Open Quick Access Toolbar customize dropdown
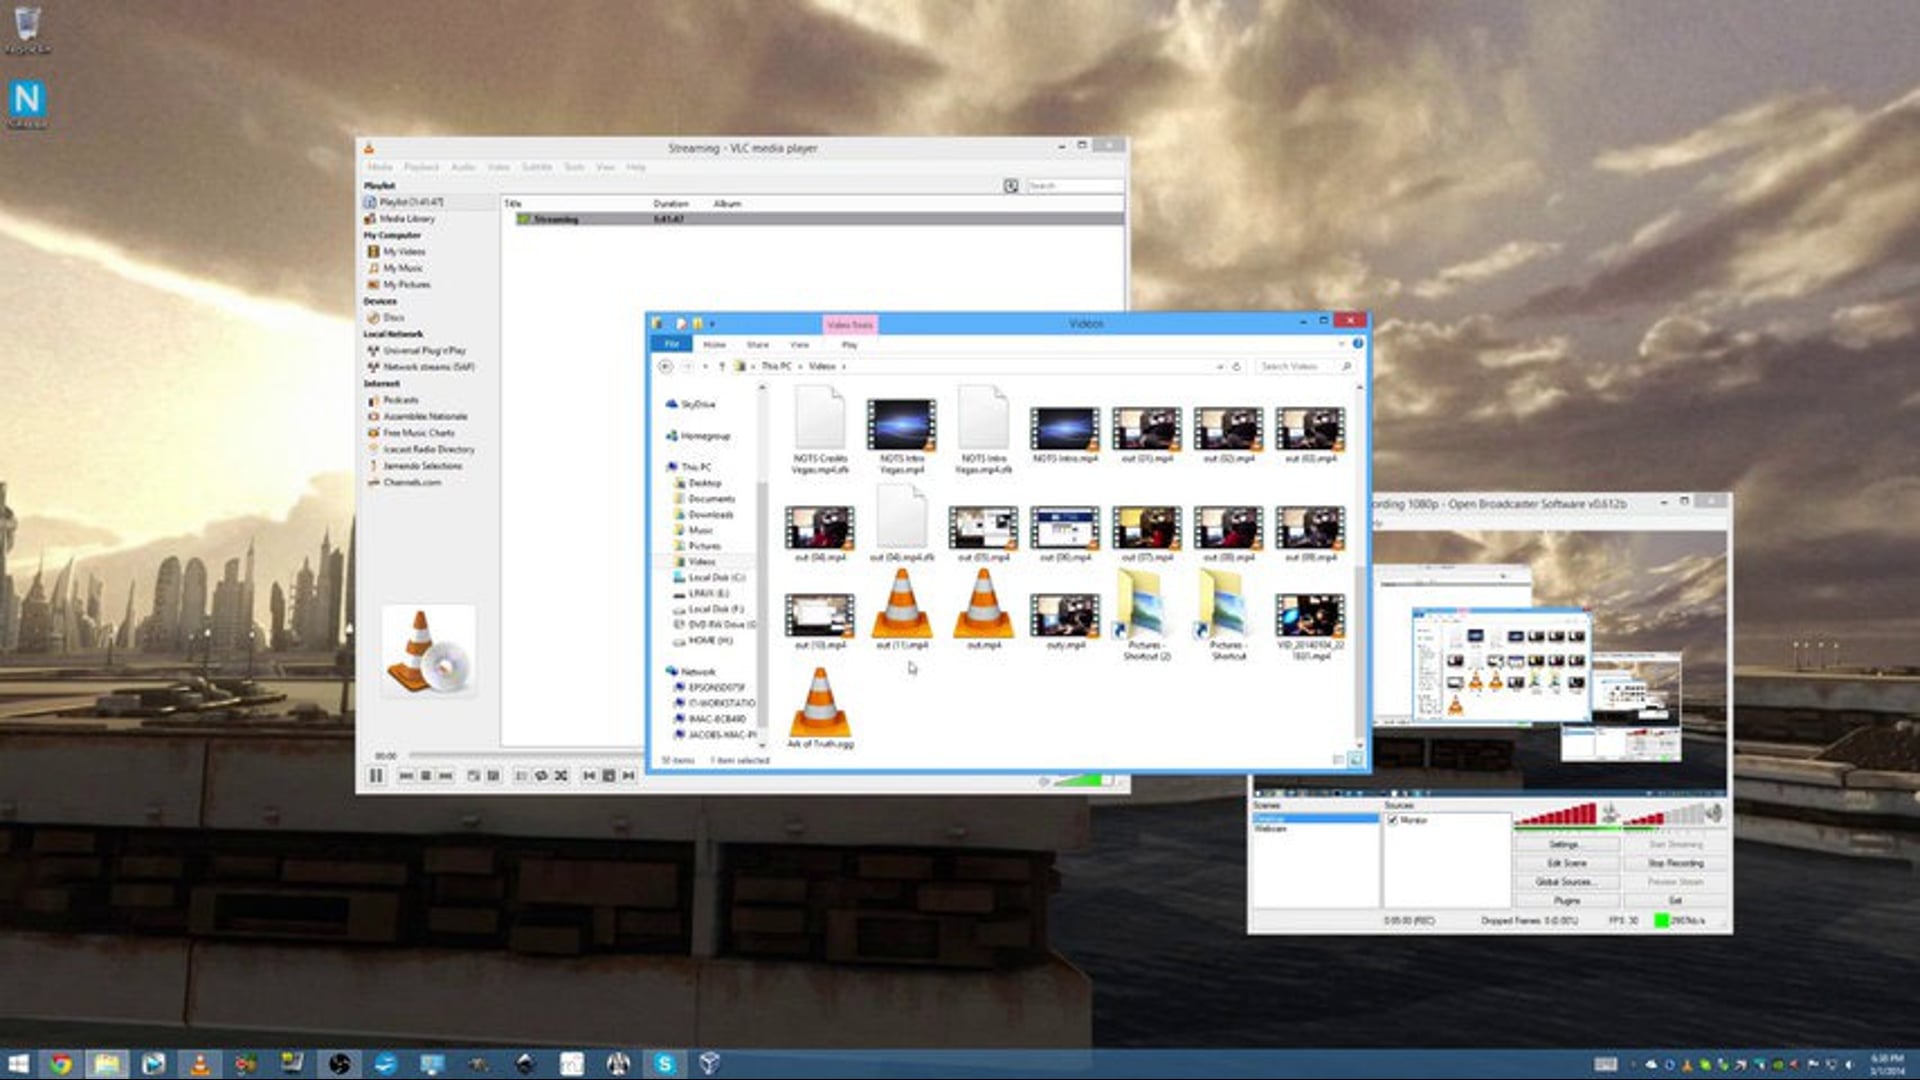The image size is (1920, 1080). pyautogui.click(x=712, y=324)
